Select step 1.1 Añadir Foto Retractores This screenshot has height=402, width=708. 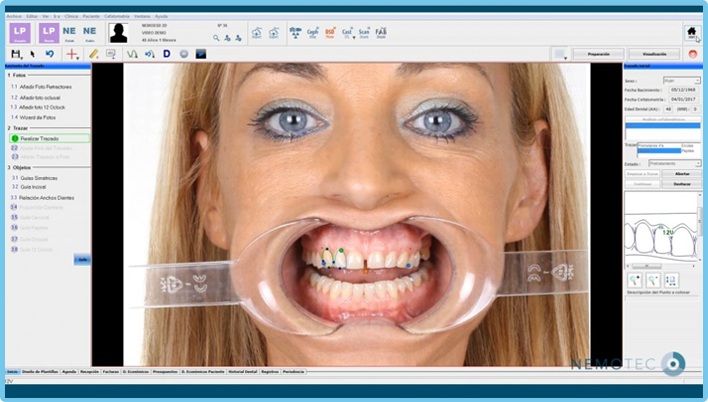click(x=41, y=87)
